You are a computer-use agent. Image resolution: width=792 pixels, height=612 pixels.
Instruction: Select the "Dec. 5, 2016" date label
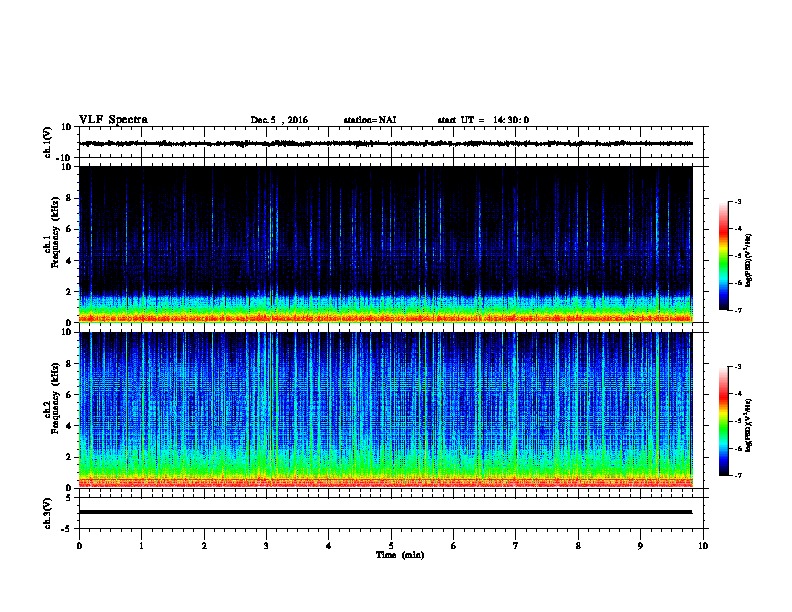[279, 120]
